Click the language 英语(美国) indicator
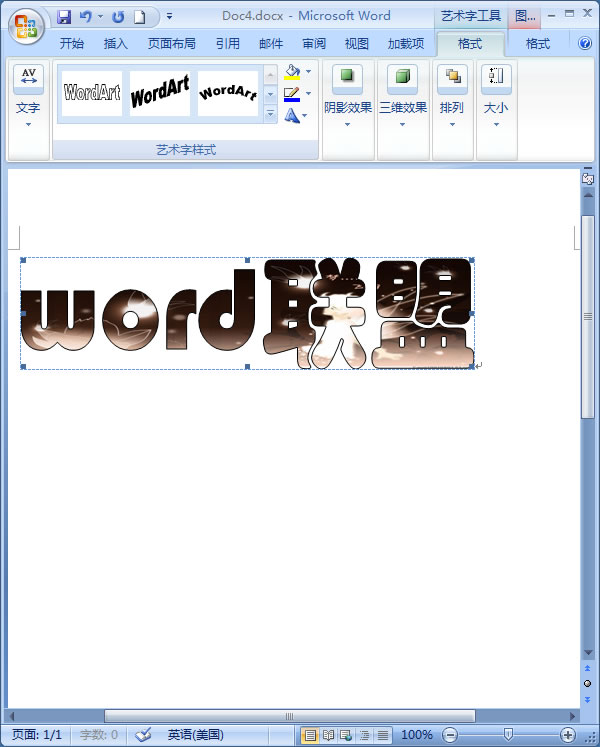This screenshot has height=747, width=600. pyautogui.click(x=195, y=735)
